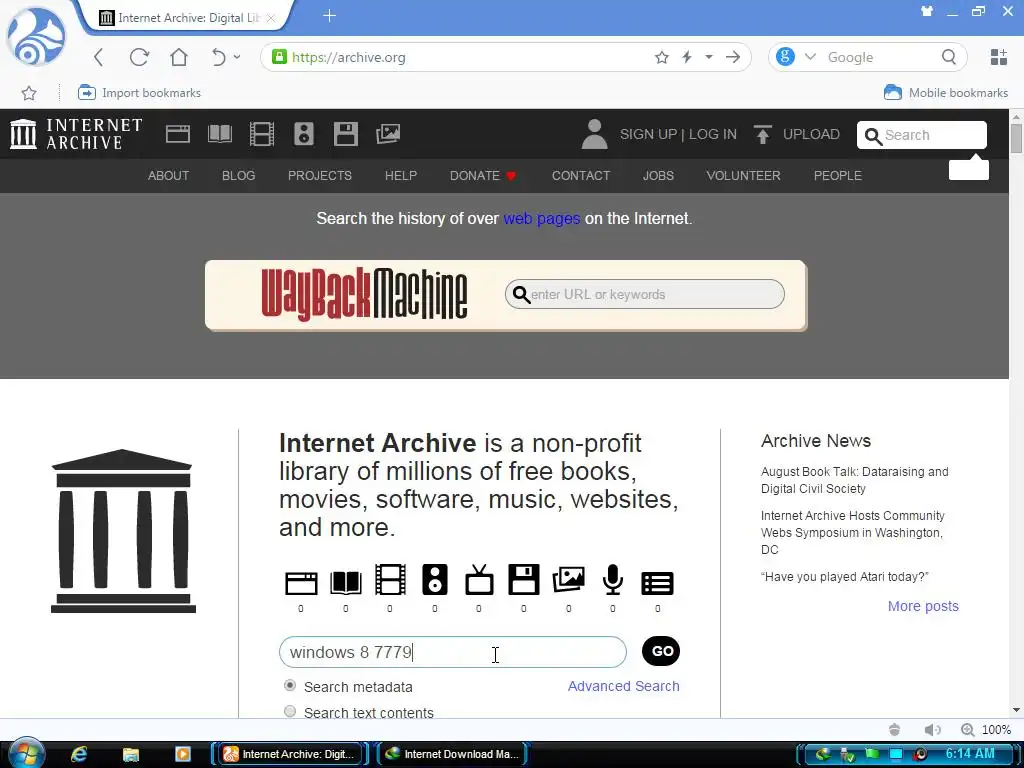Open the Texts book icon in top navigation
This screenshot has width=1024, height=768.
(x=220, y=134)
